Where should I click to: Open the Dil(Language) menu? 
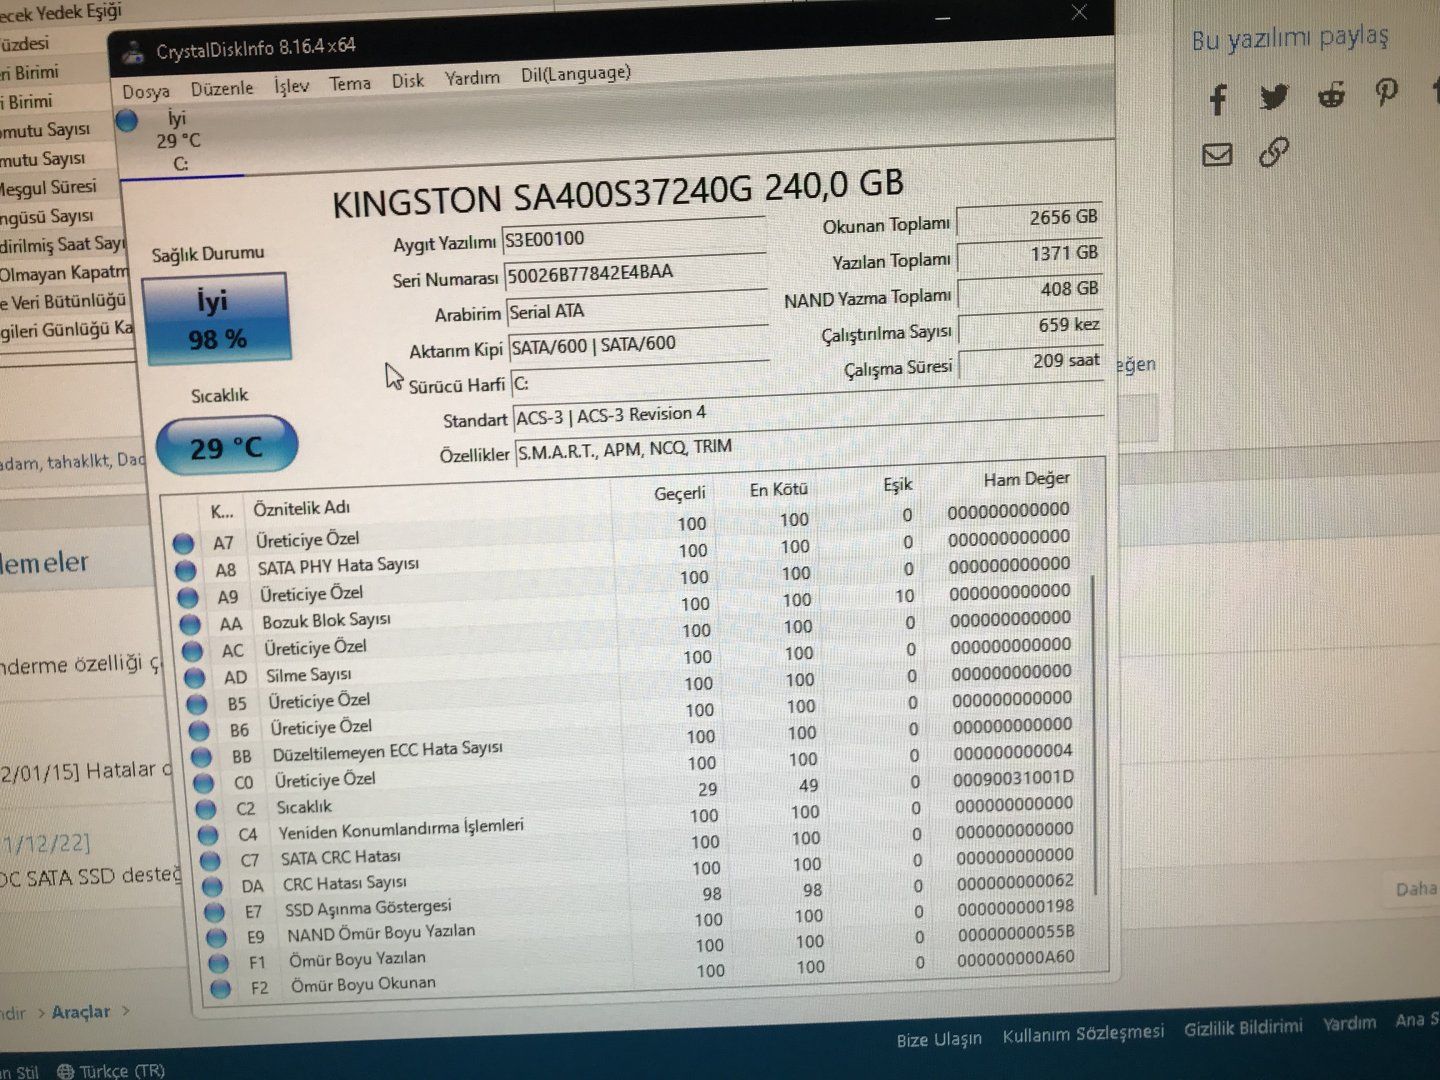(x=576, y=74)
